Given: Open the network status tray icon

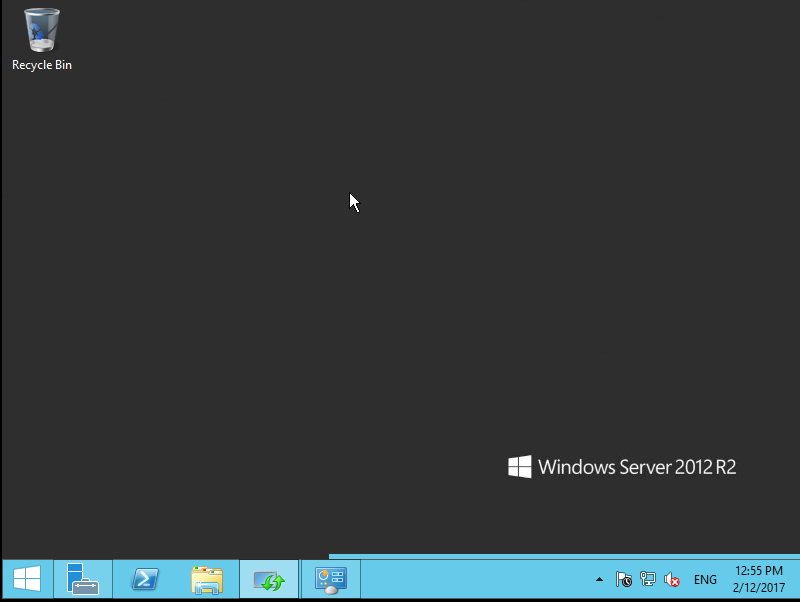Looking at the screenshot, I should coord(648,579).
